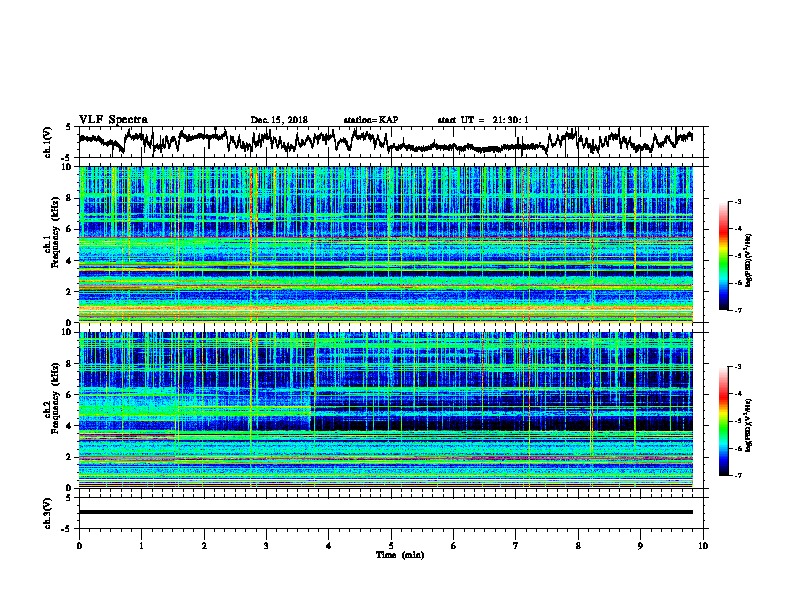This screenshot has height=612, width=792.
Task: Click the ch.1 color scale bar
Action: pos(724,256)
